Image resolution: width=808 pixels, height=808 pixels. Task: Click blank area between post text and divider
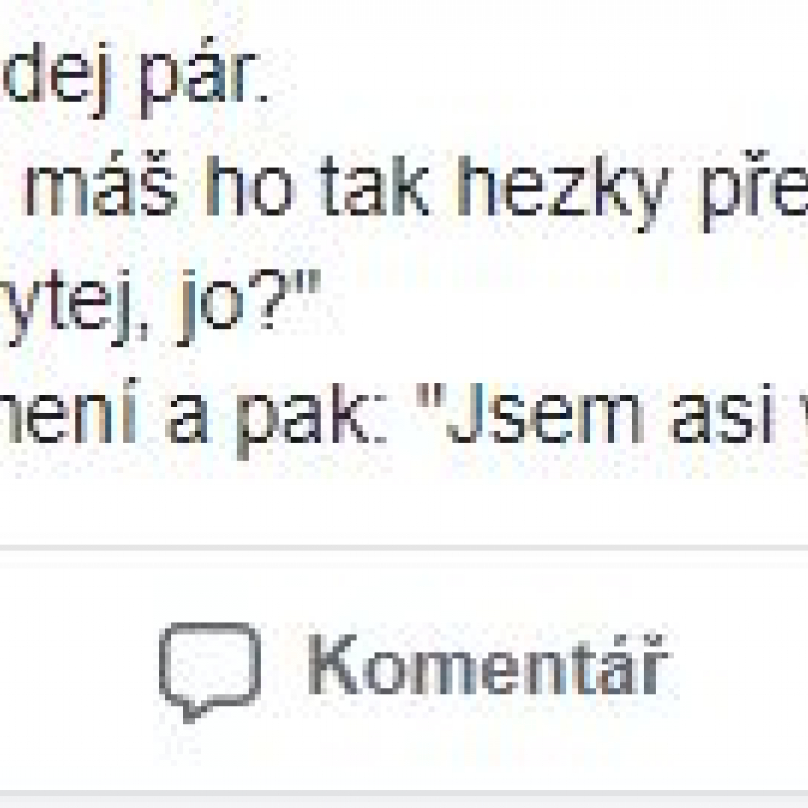click(x=404, y=502)
